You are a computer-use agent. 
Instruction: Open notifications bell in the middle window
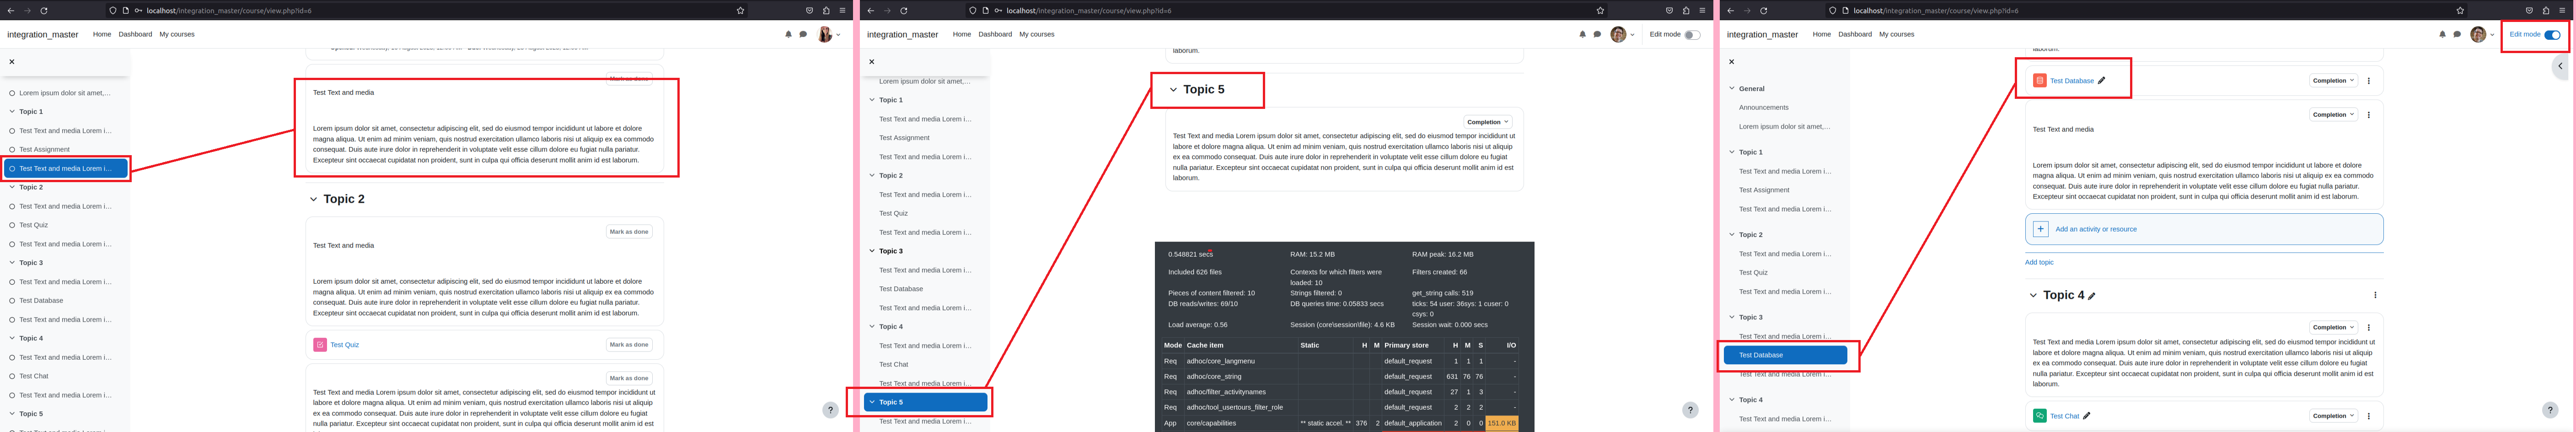1582,34
